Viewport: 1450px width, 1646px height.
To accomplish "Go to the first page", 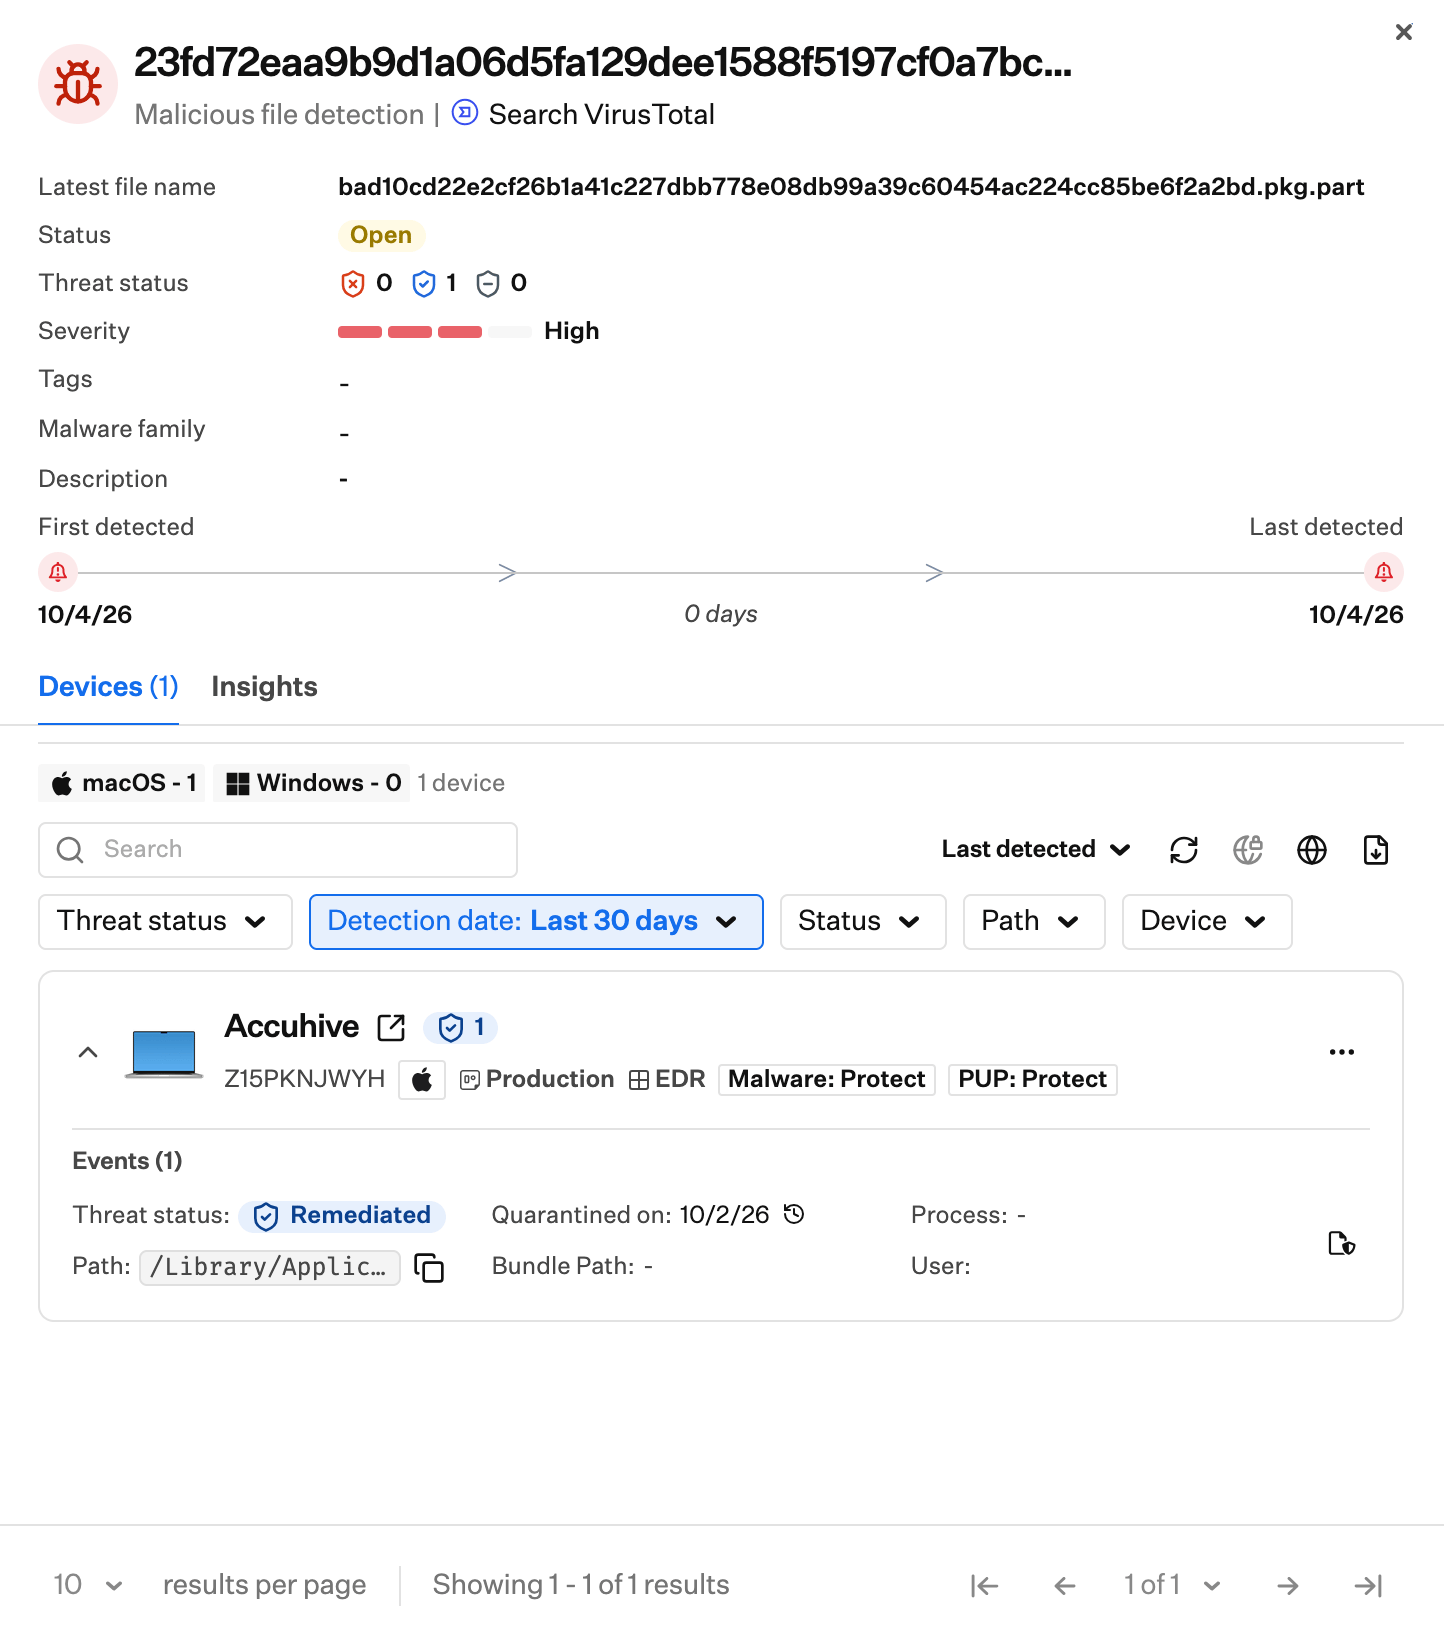I will pyautogui.click(x=984, y=1586).
